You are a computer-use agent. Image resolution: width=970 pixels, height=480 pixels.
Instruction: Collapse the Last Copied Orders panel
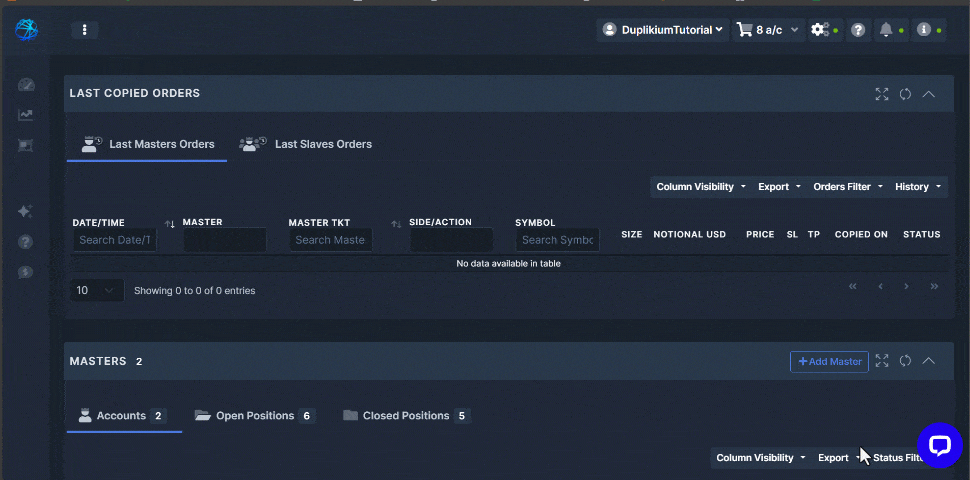(x=929, y=94)
